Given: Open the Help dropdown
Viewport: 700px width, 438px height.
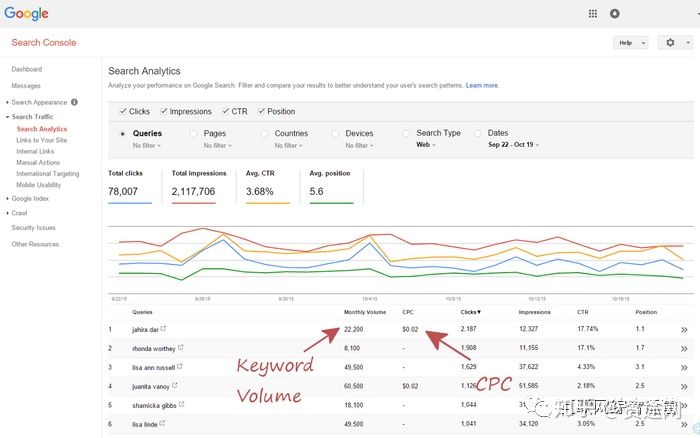Looking at the screenshot, I should [630, 43].
